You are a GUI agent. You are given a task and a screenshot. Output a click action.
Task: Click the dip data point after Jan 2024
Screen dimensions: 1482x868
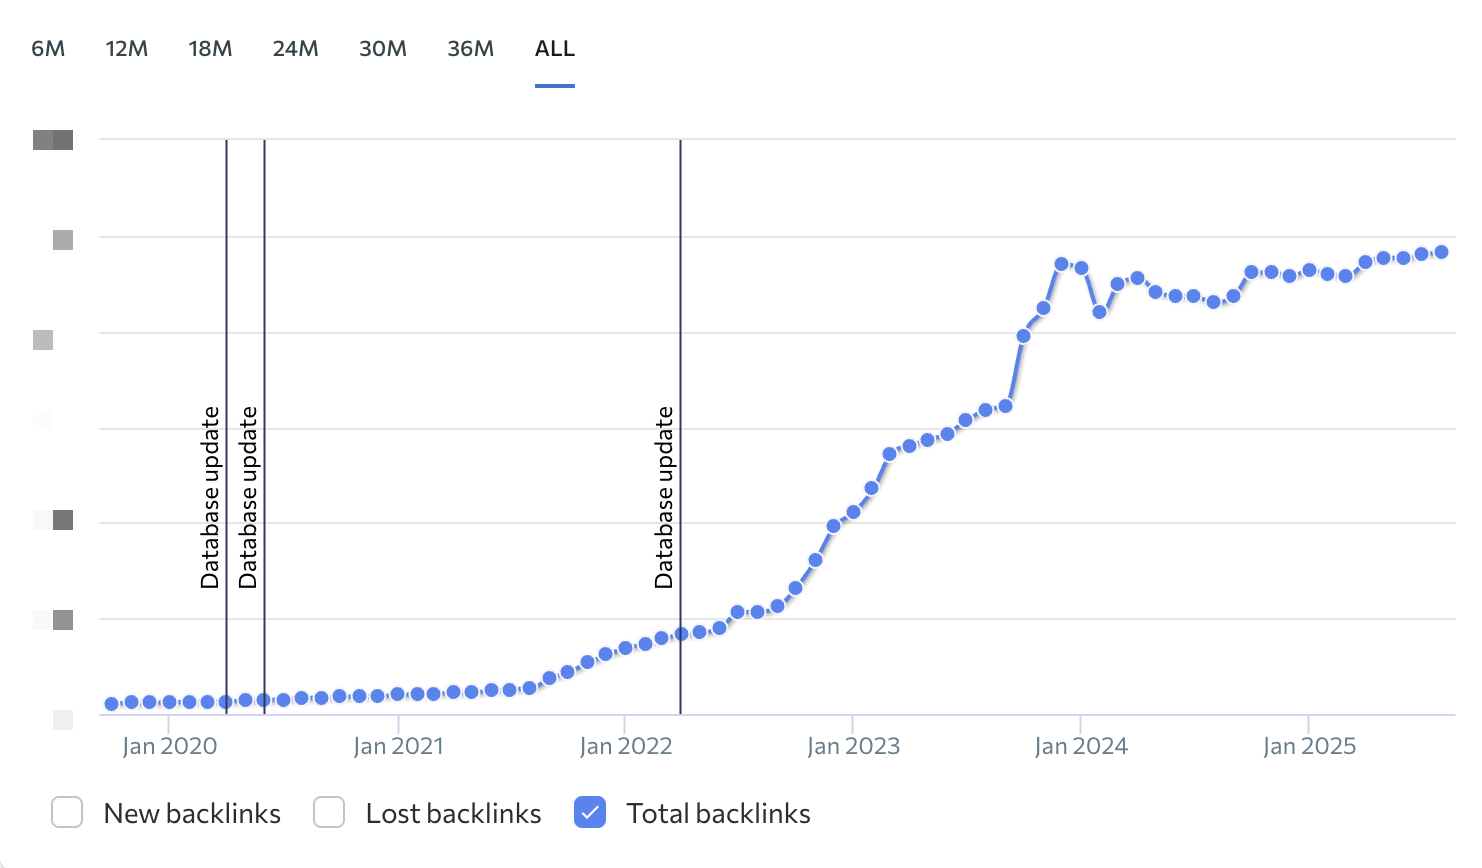pyautogui.click(x=1099, y=312)
